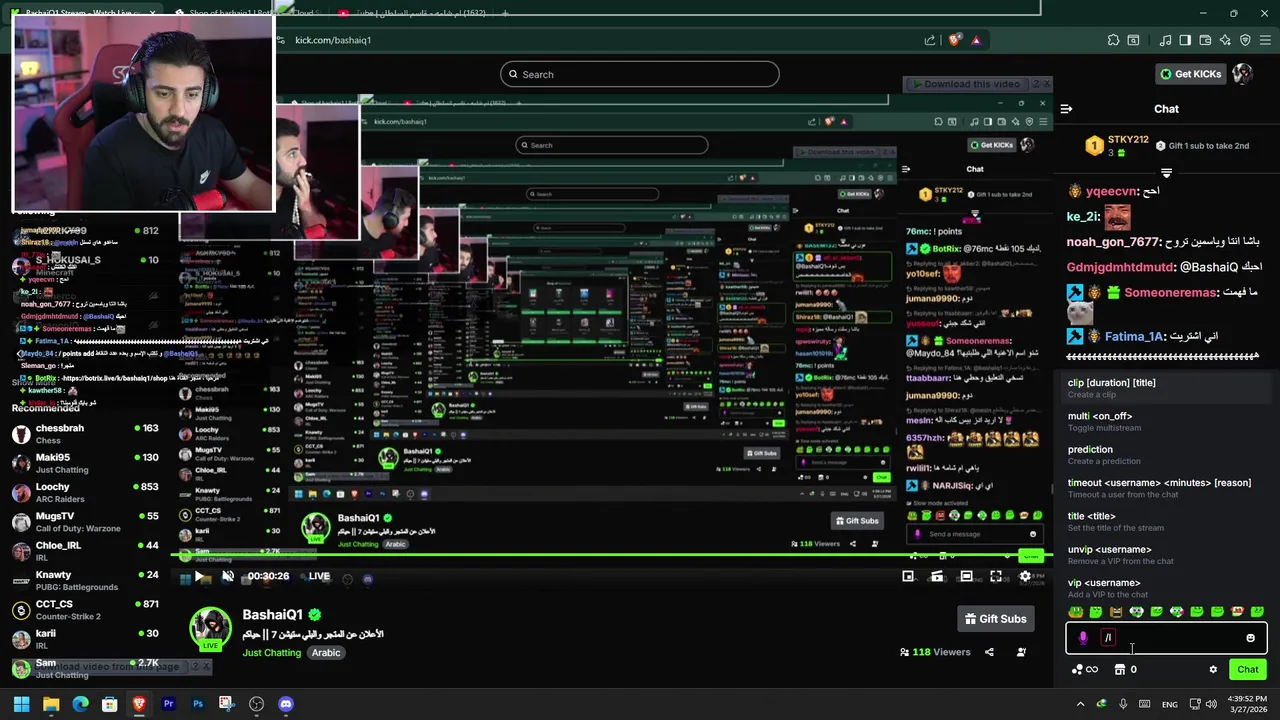Toggle theater mode in video player

tap(966, 576)
